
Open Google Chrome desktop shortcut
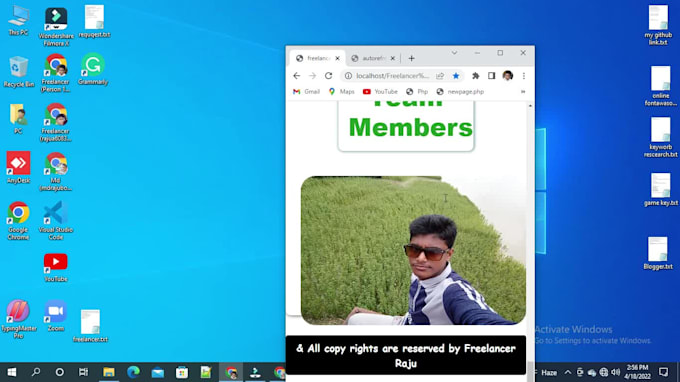[x=18, y=220]
